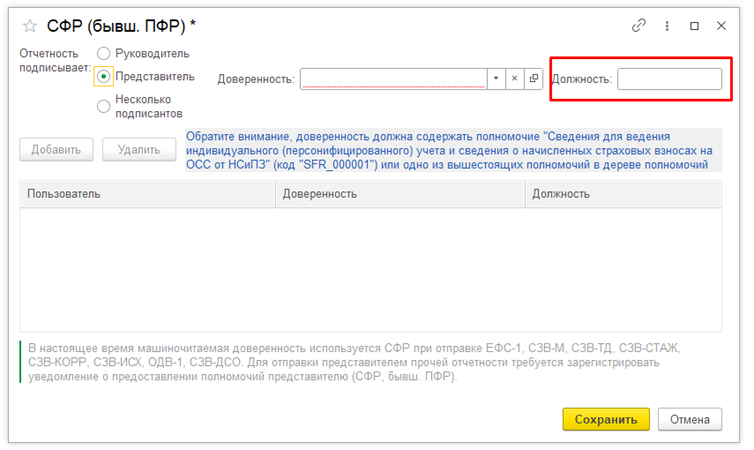Copy link to form using the chain icon
754x450 pixels.
[x=640, y=25]
